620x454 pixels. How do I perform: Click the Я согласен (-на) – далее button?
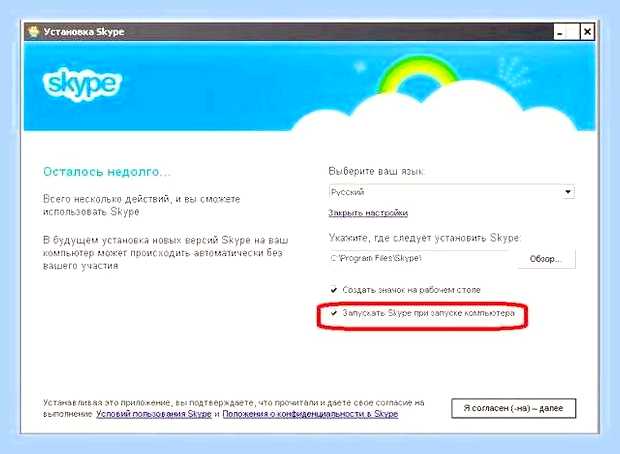point(513,408)
